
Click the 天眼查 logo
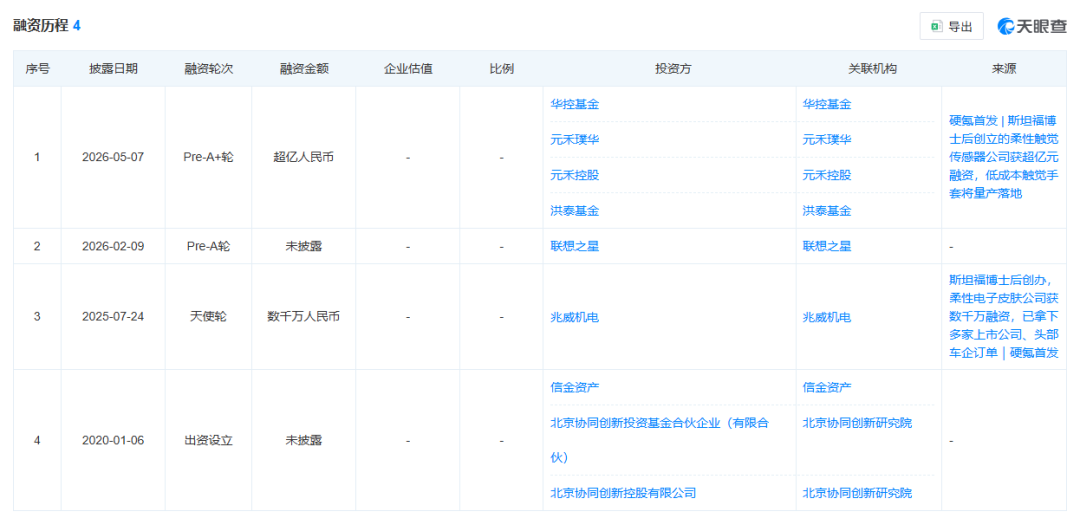[1032, 26]
